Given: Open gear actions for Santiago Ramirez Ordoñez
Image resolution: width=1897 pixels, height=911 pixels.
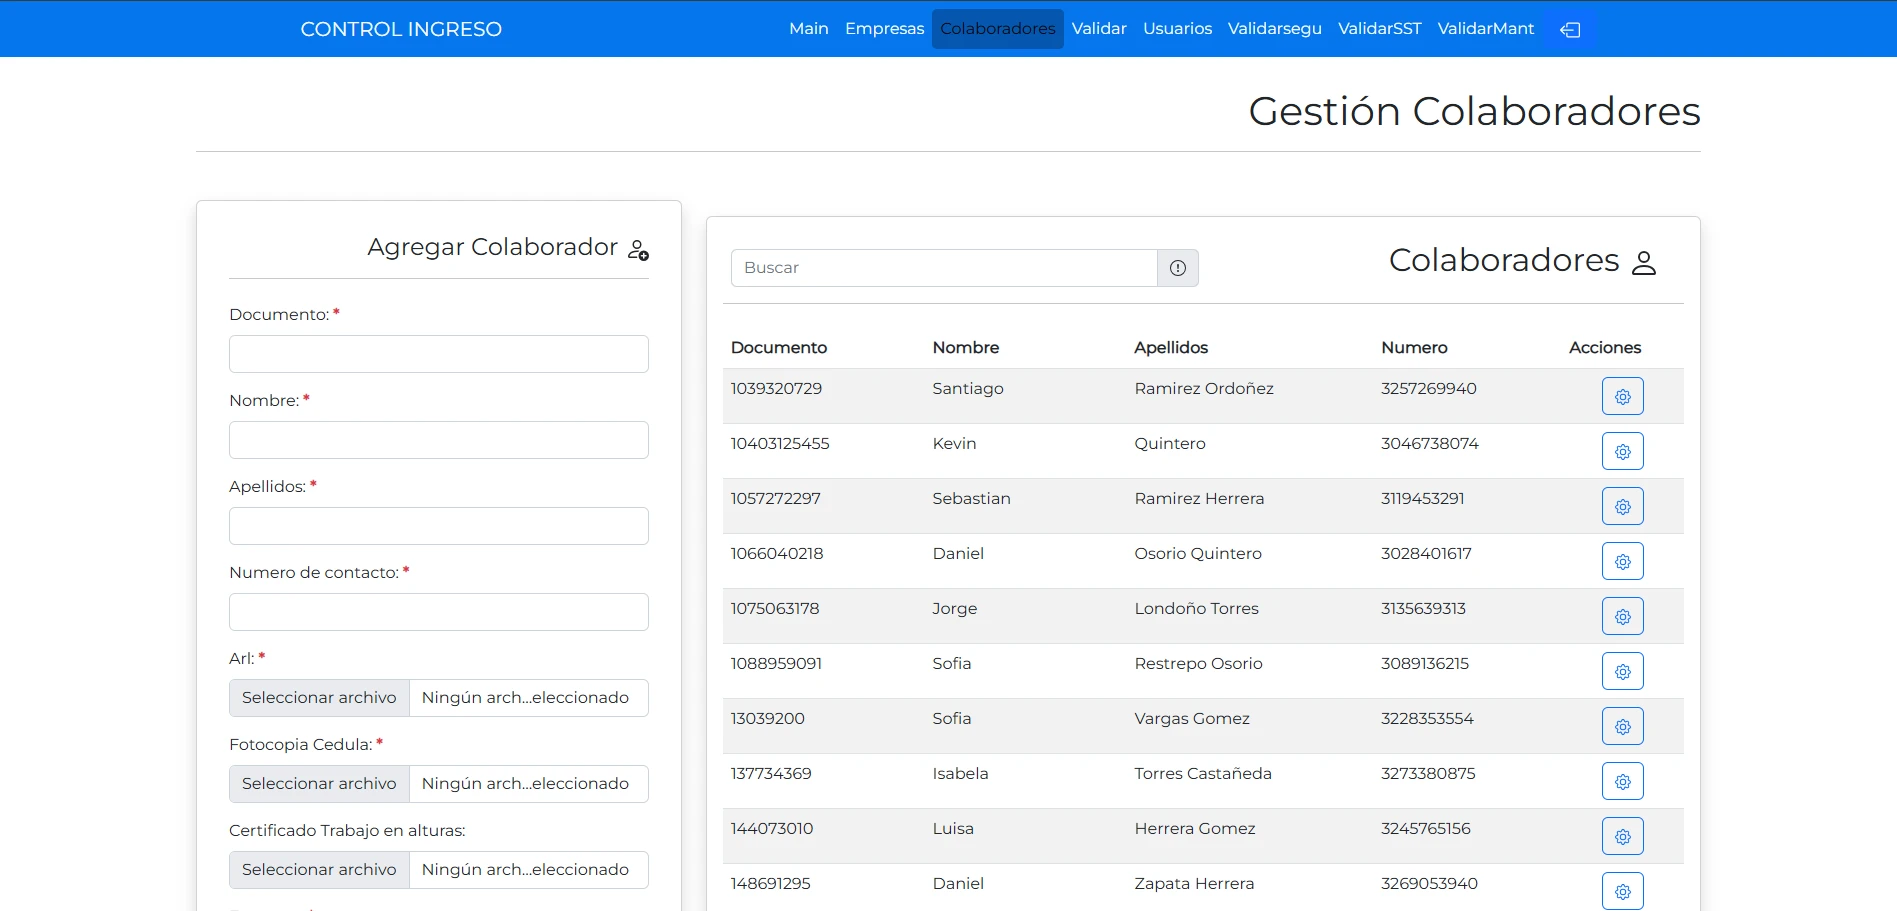Looking at the screenshot, I should point(1622,397).
